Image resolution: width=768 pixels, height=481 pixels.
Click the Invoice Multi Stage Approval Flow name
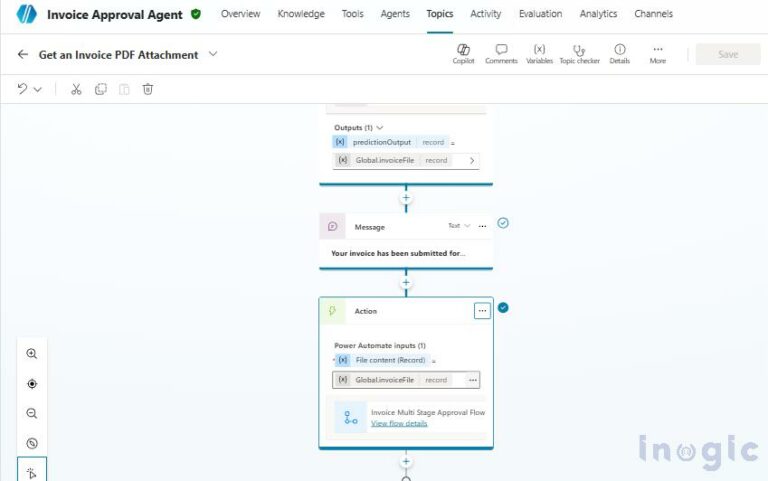coord(428,412)
